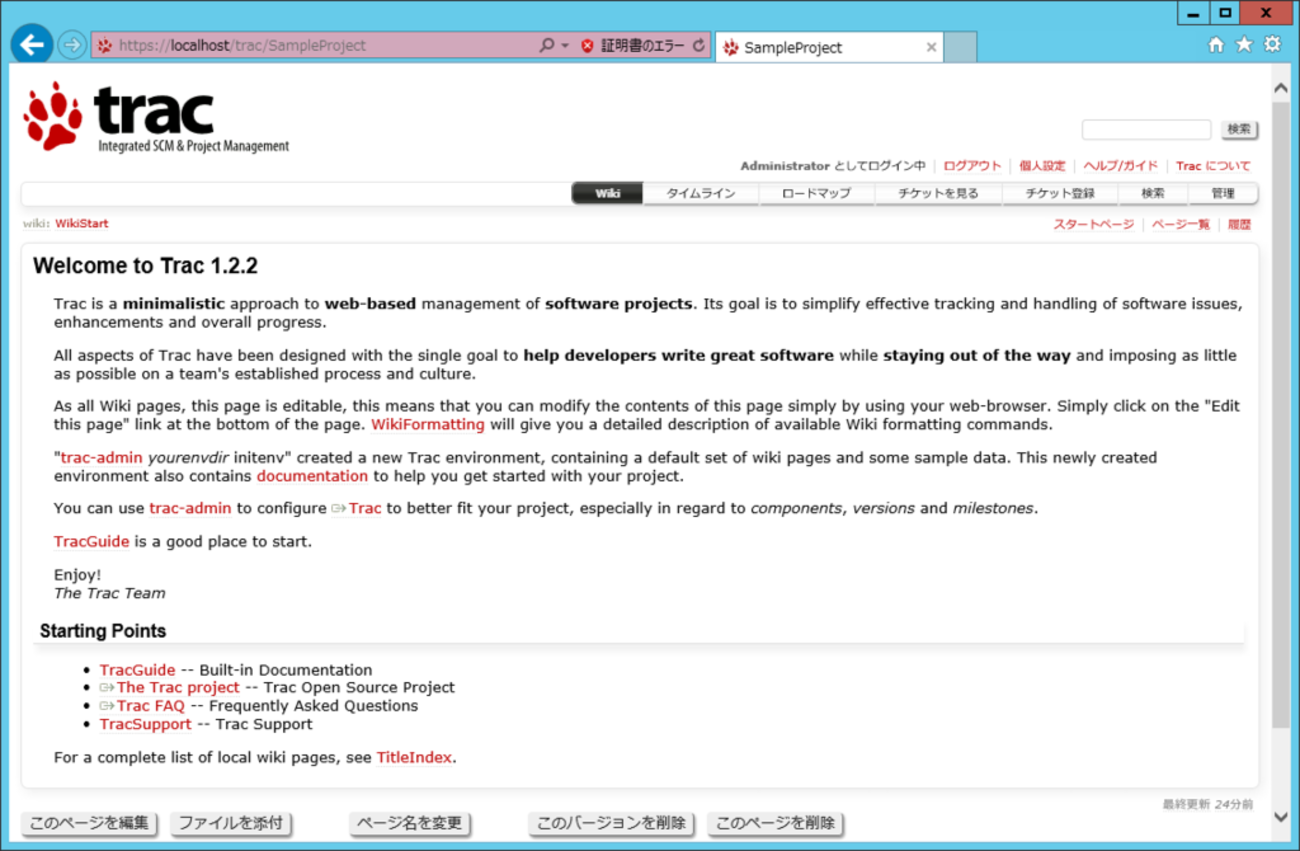Viewport: 1300px width, 851px height.
Task: Open the WikiFormatting link
Action: tap(428, 425)
